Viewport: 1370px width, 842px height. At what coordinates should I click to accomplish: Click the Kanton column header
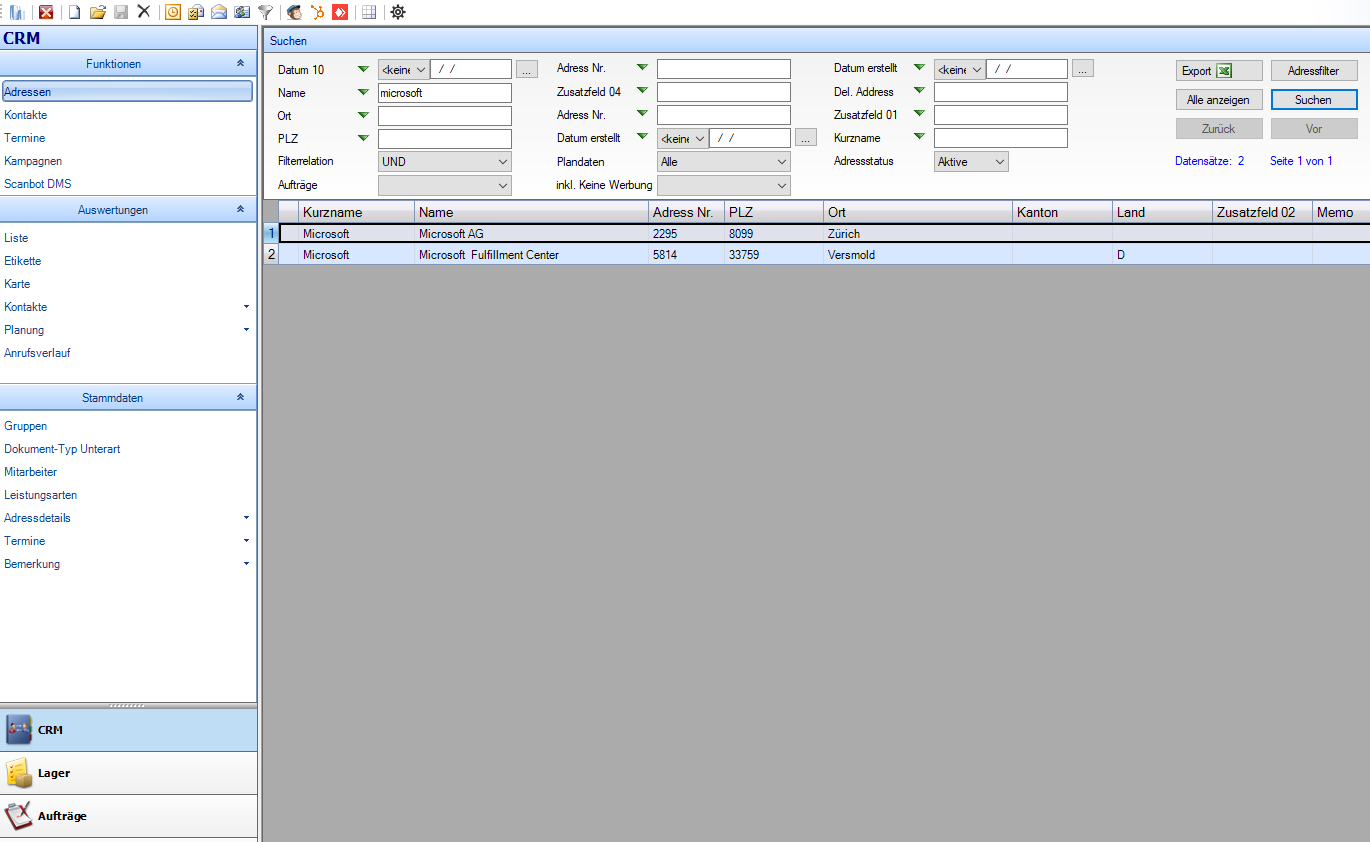(x=1062, y=212)
